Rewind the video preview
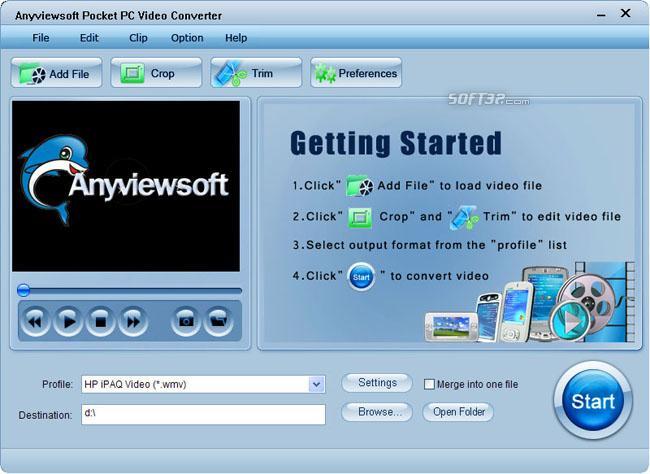This screenshot has height=474, width=650. pos(35,321)
